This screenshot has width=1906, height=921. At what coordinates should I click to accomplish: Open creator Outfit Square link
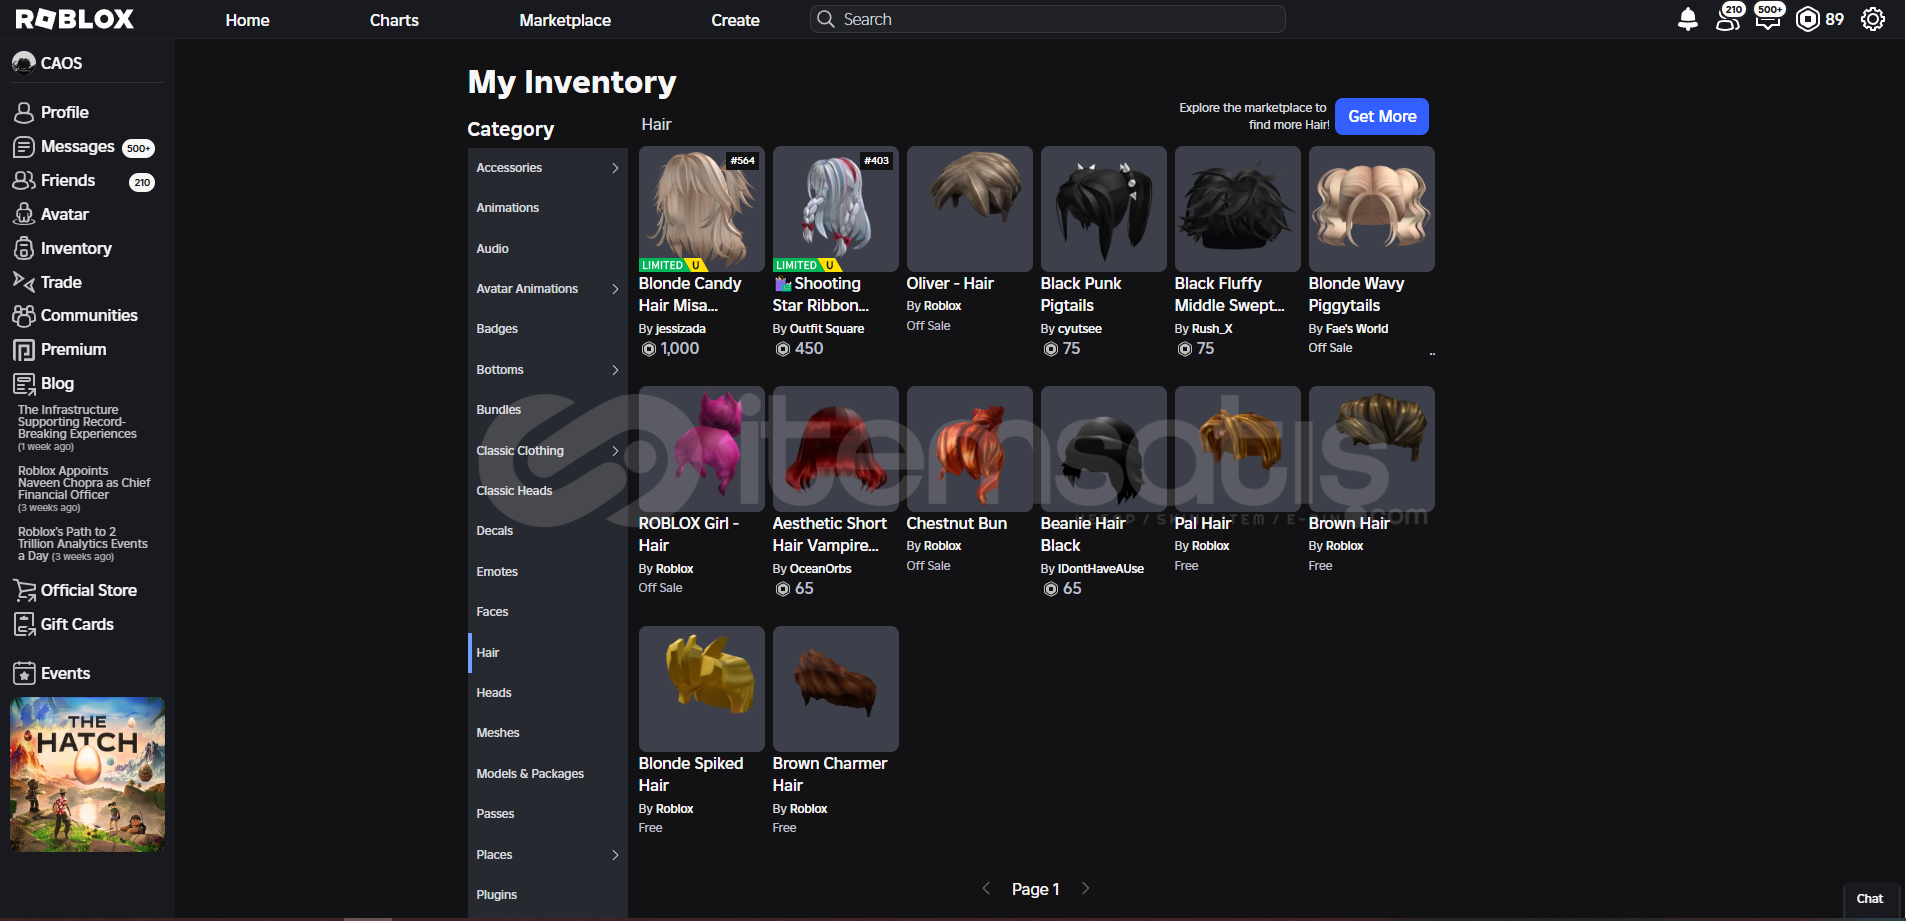[x=827, y=329]
